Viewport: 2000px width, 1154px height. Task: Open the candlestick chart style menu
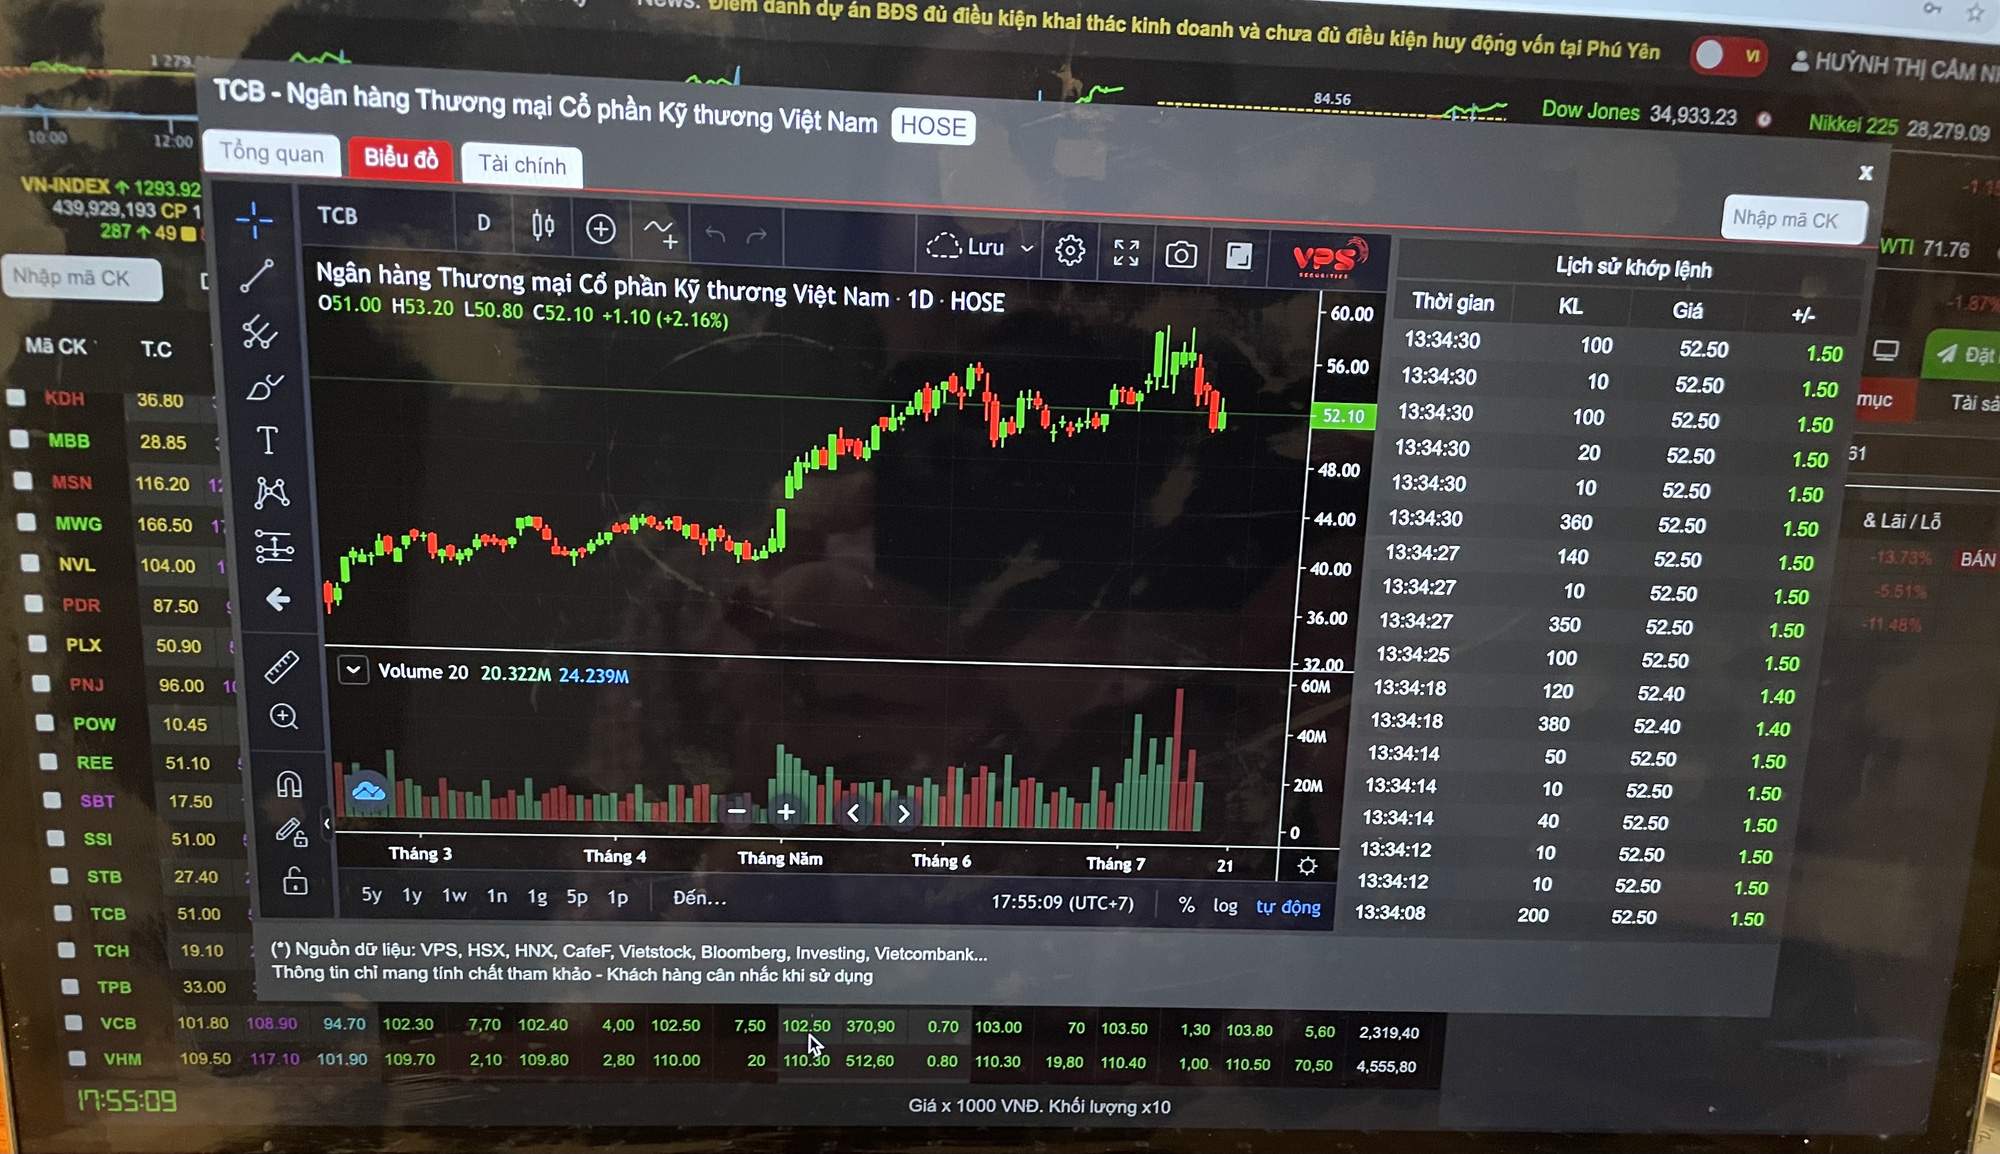coord(542,226)
